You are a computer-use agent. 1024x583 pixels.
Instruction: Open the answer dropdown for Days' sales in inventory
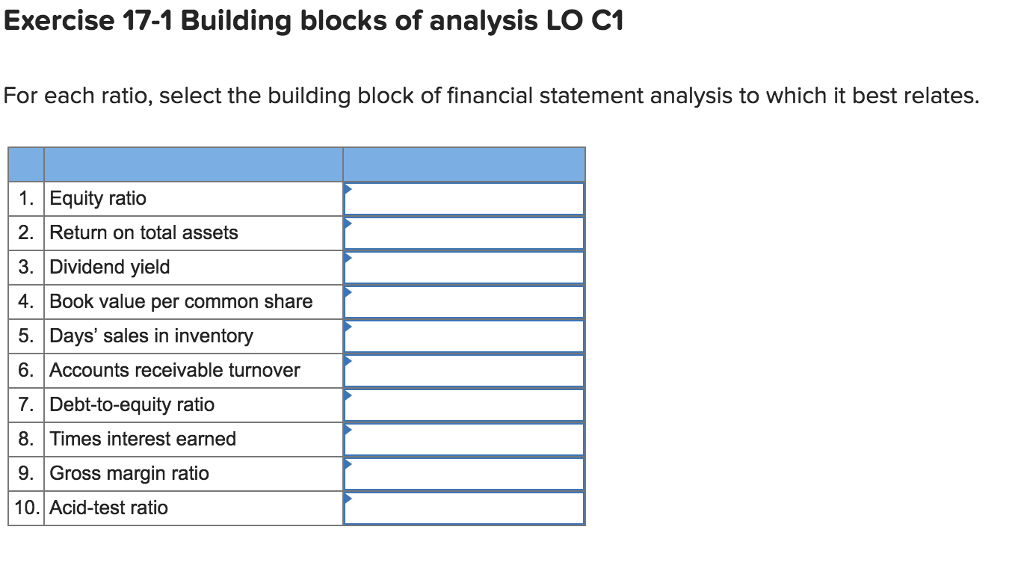coord(464,336)
